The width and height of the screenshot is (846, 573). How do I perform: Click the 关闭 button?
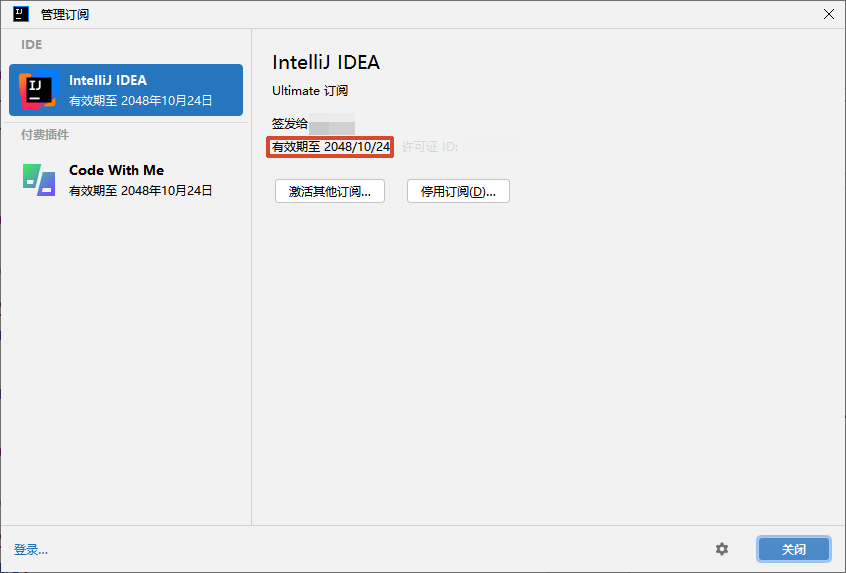(x=794, y=549)
